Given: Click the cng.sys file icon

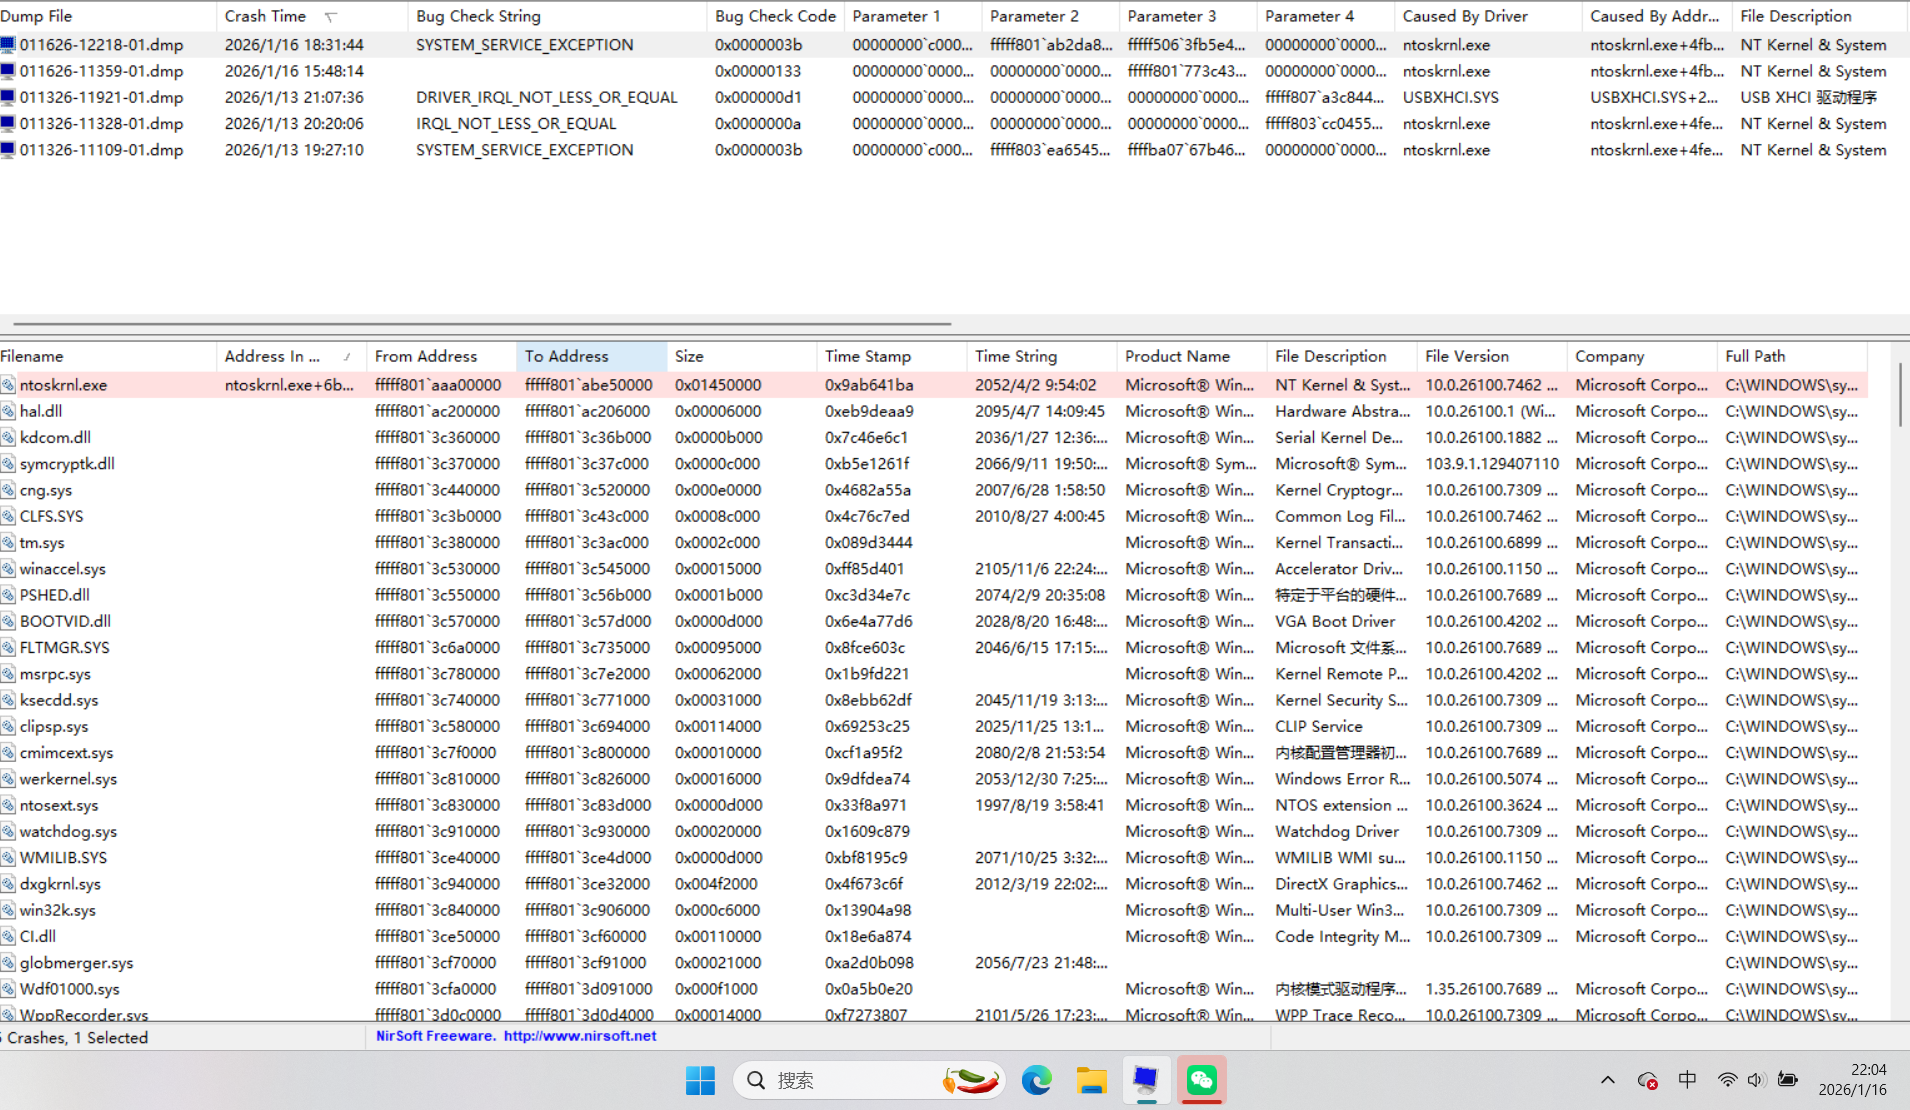Looking at the screenshot, I should pos(8,490).
